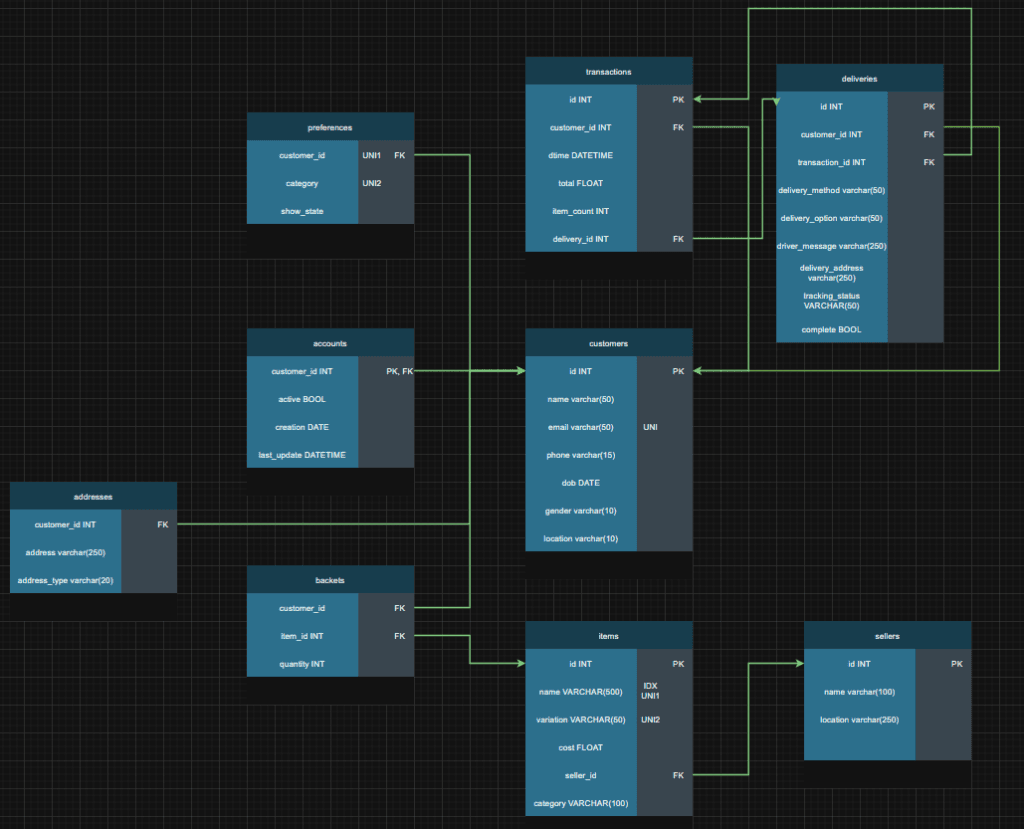Viewport: 1024px width, 829px height.
Task: Click the tracking_status VARCHAR(50) field
Action: pyautogui.click(x=831, y=301)
